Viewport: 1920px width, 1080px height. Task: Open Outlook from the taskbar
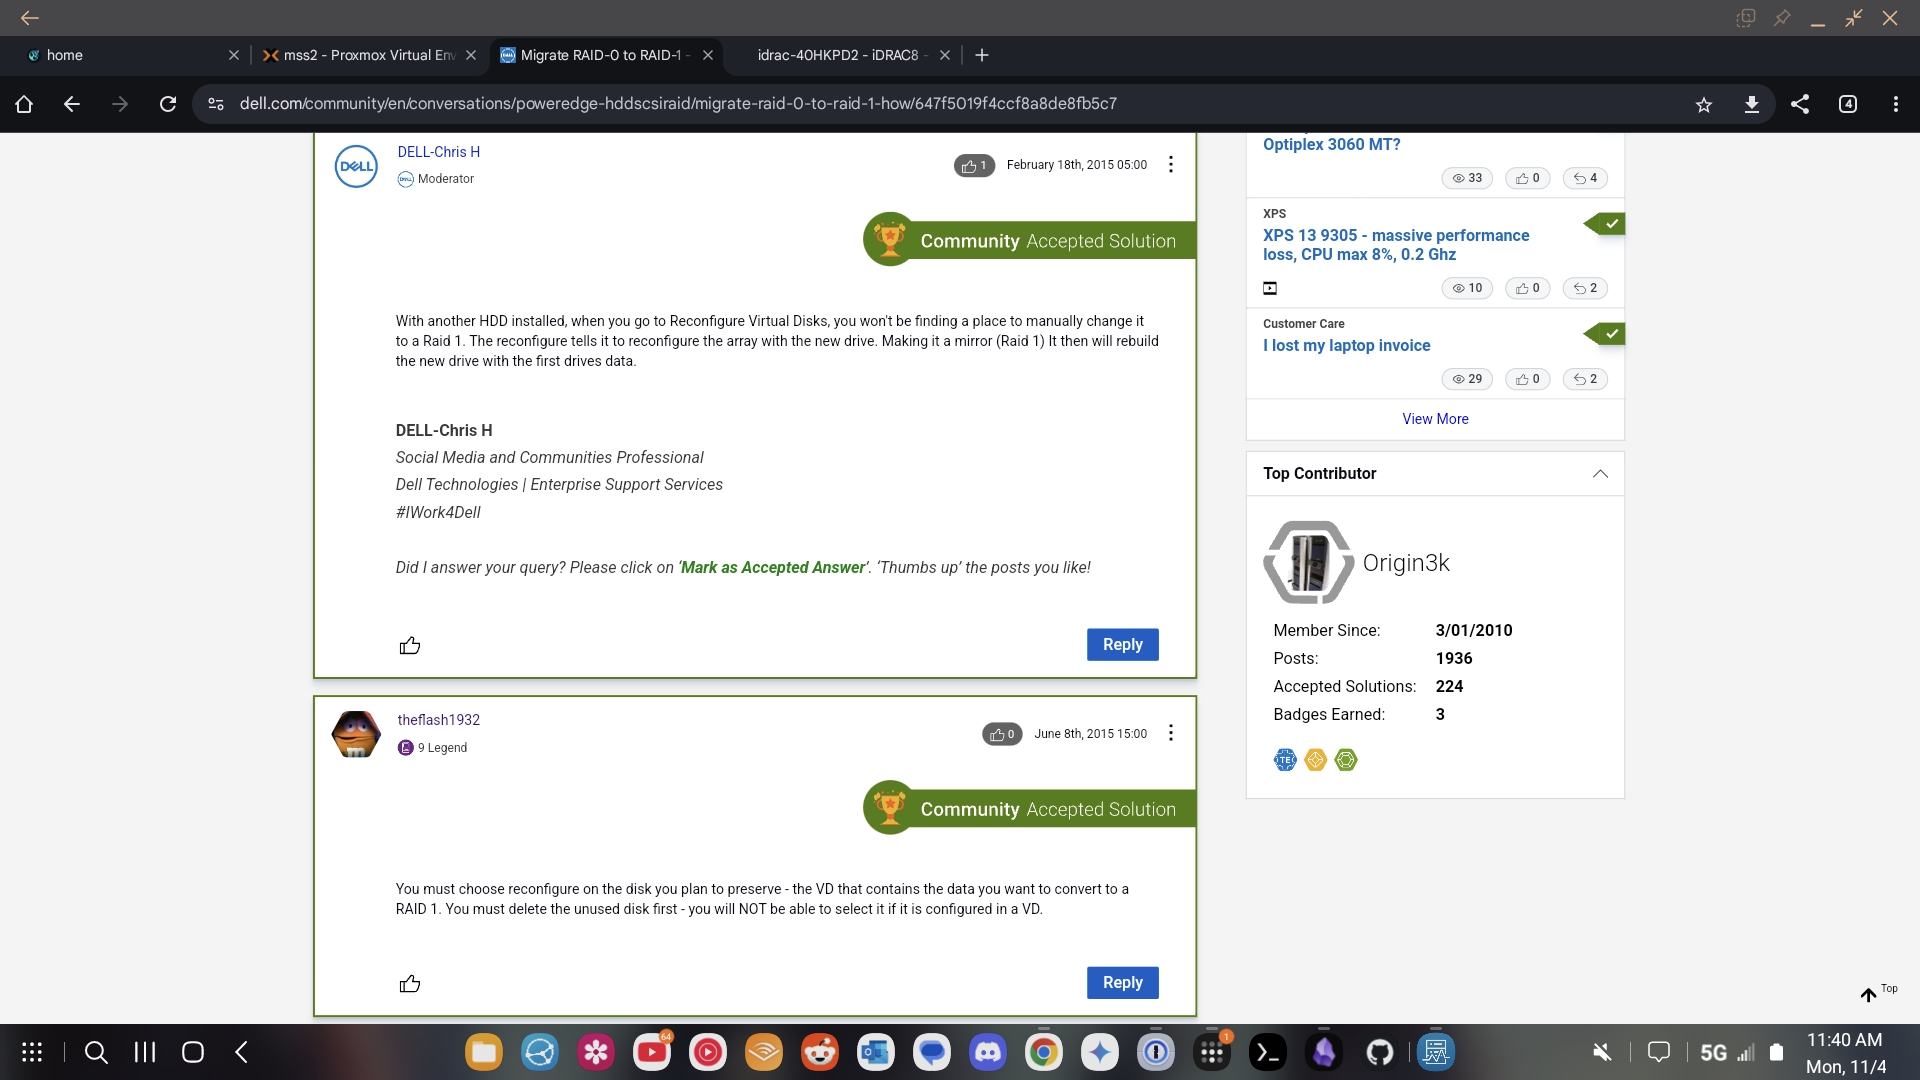876,1052
